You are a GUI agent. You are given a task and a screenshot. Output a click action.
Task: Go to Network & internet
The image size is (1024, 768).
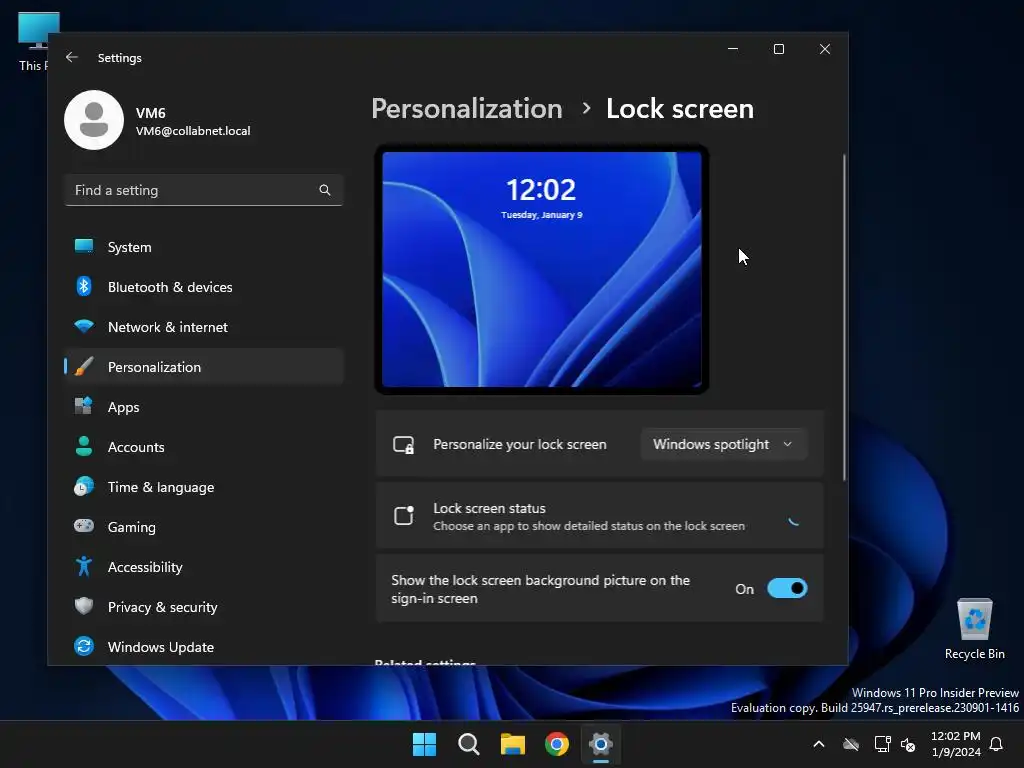(x=204, y=327)
